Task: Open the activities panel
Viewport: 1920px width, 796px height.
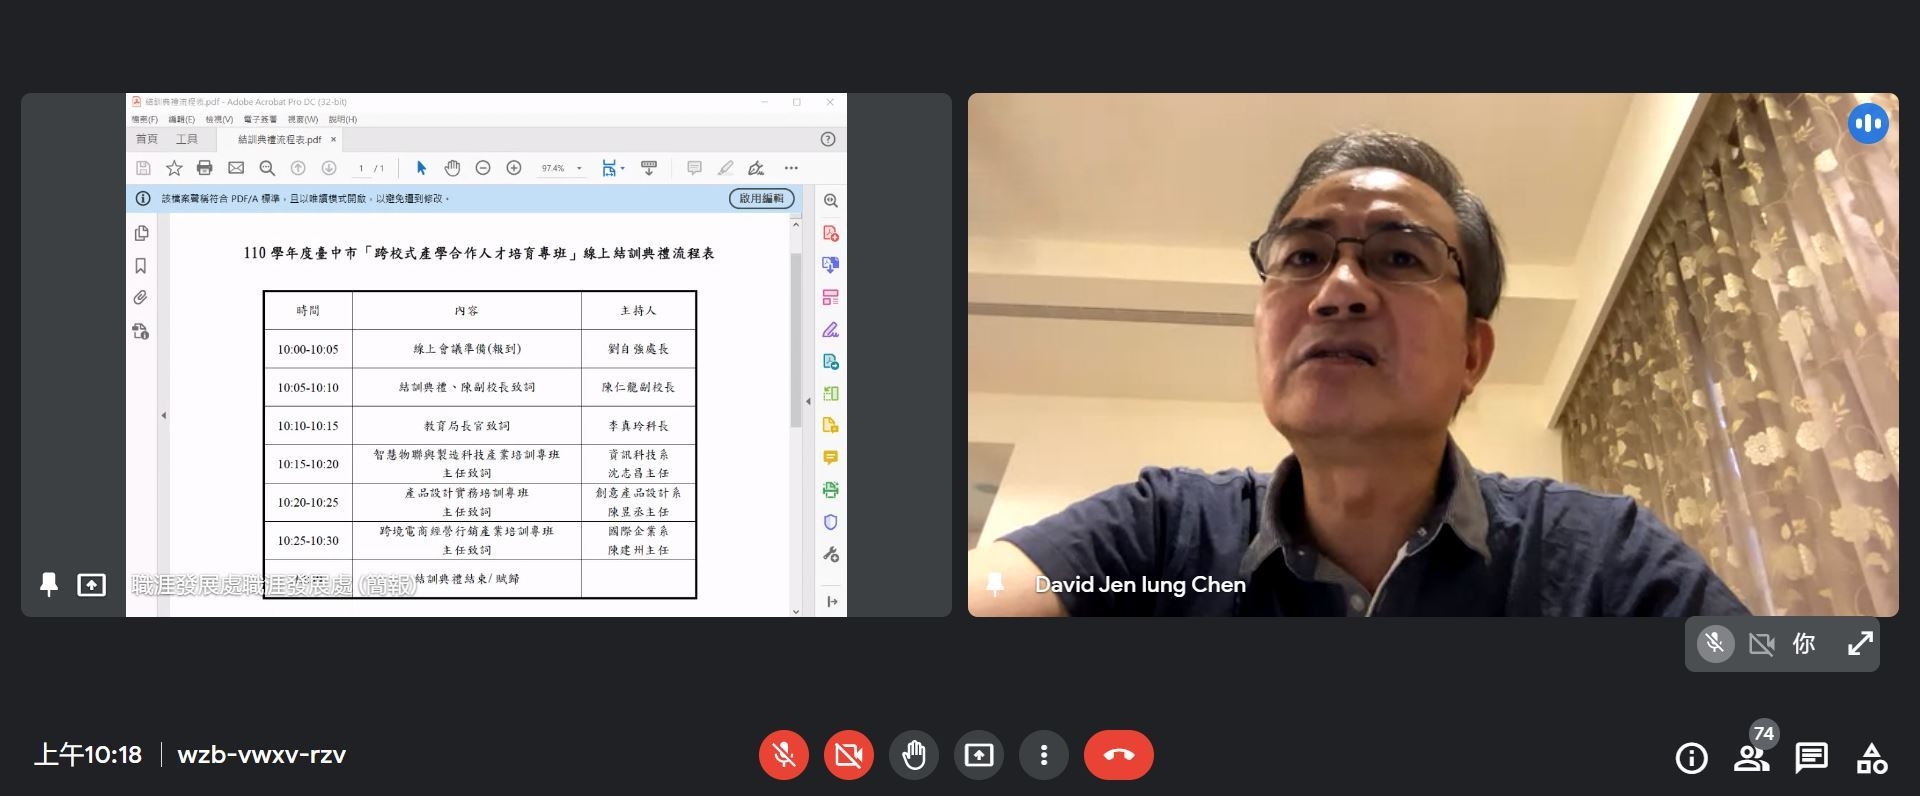Action: 1871,758
